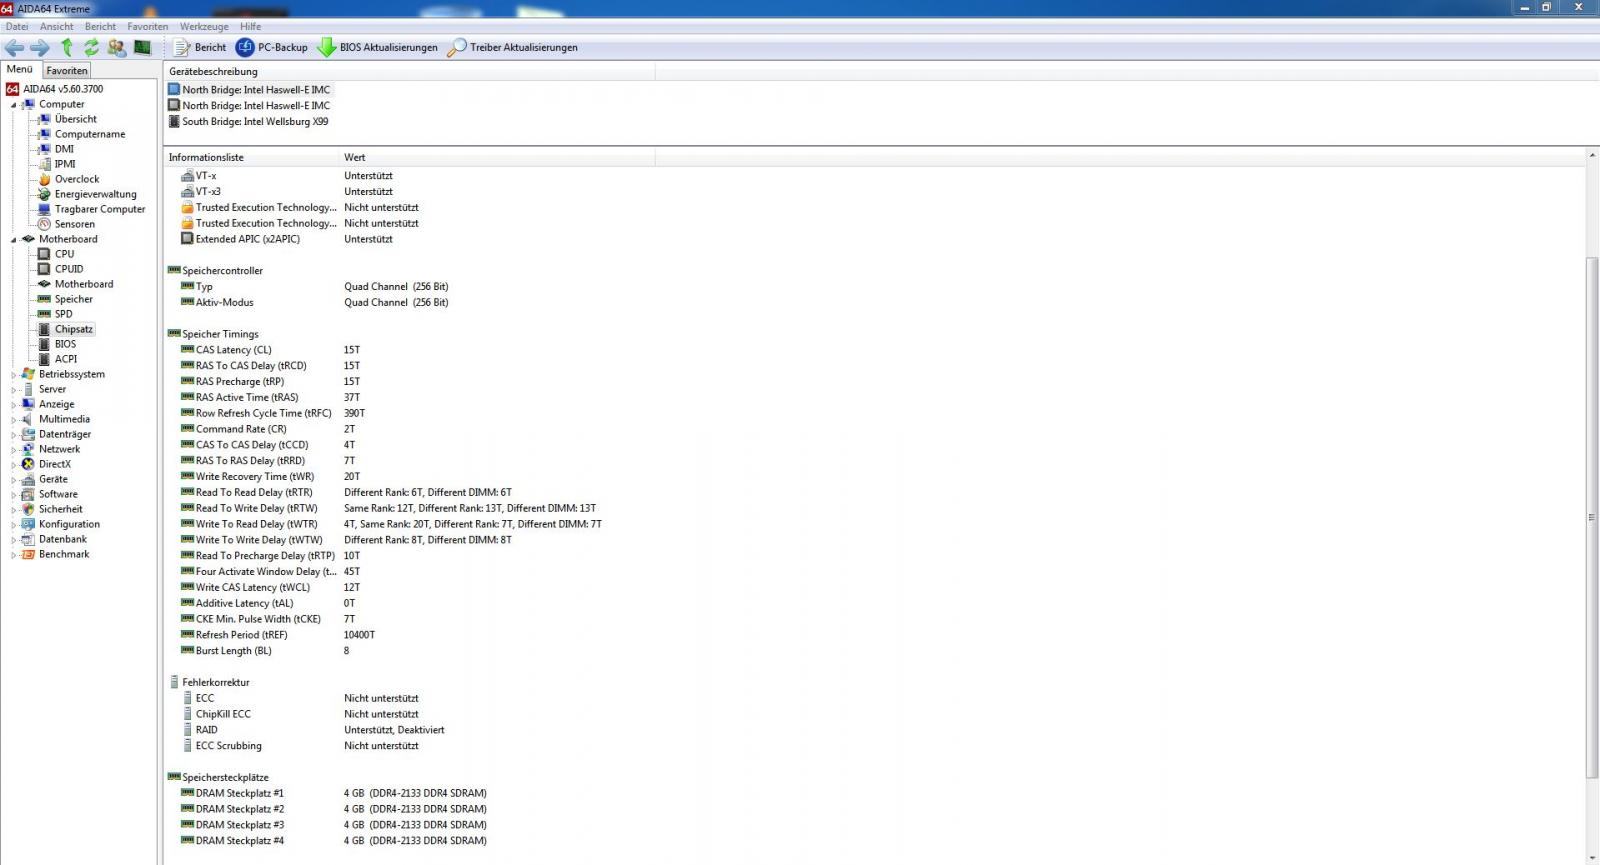Click the vertical scrollbar of information list
This screenshot has width=1600, height=865.
(1592, 517)
